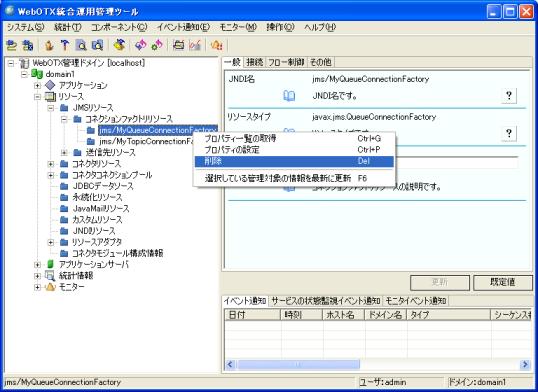
Task: Expand the モニター tree node
Action: [x=37, y=287]
